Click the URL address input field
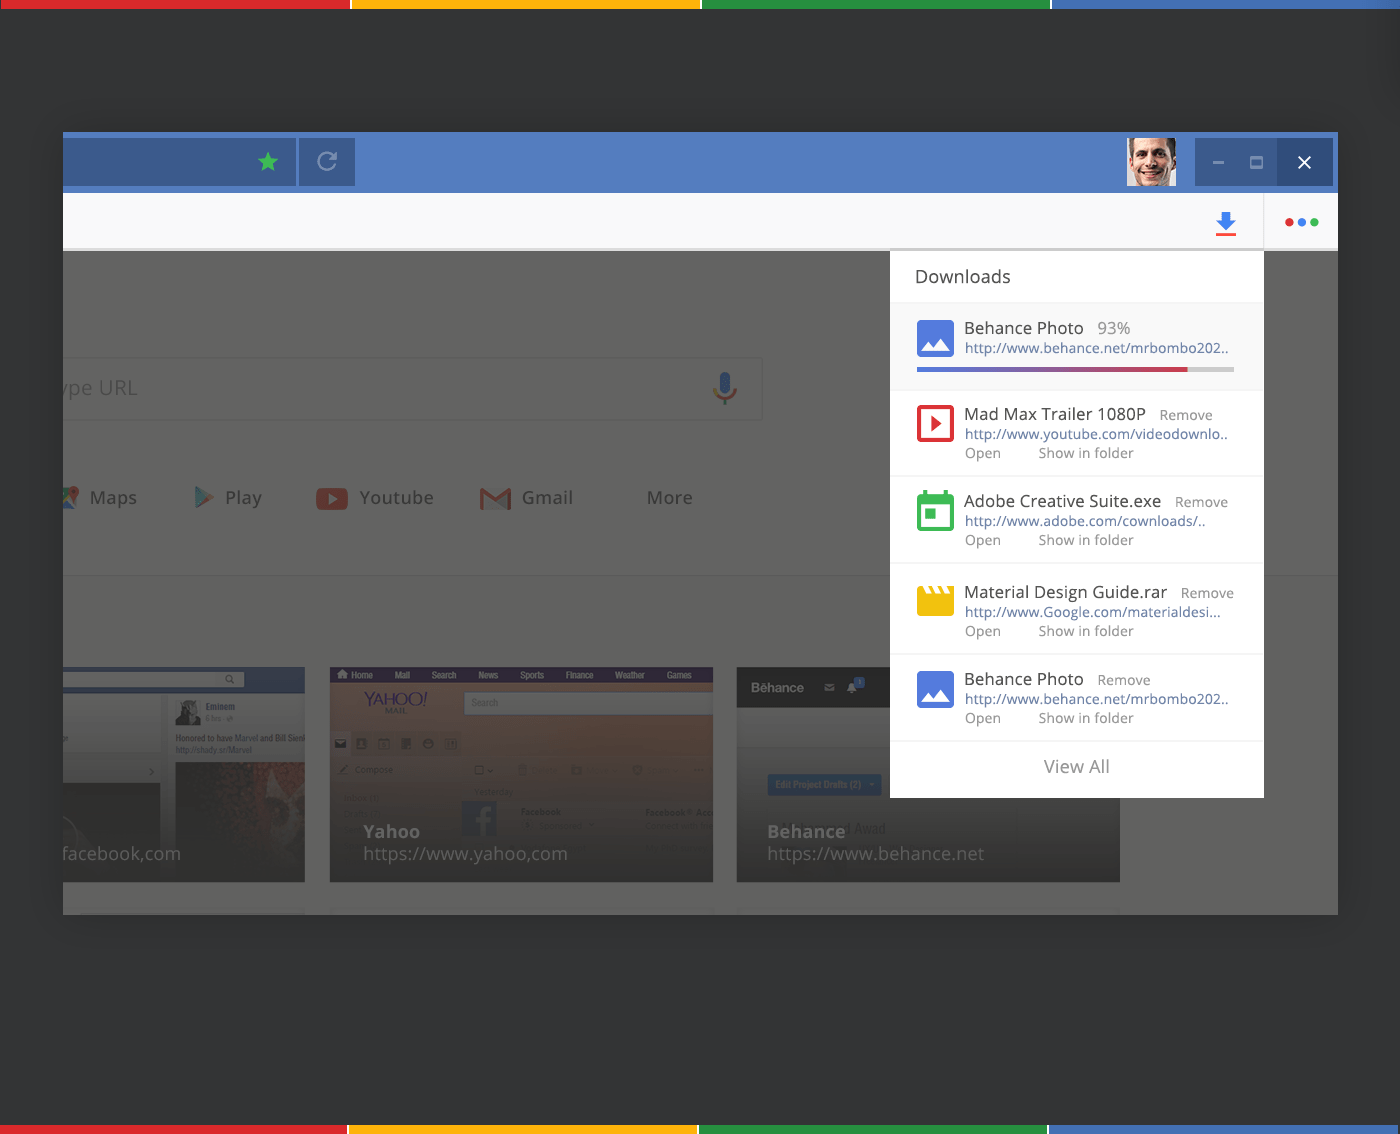 400,388
